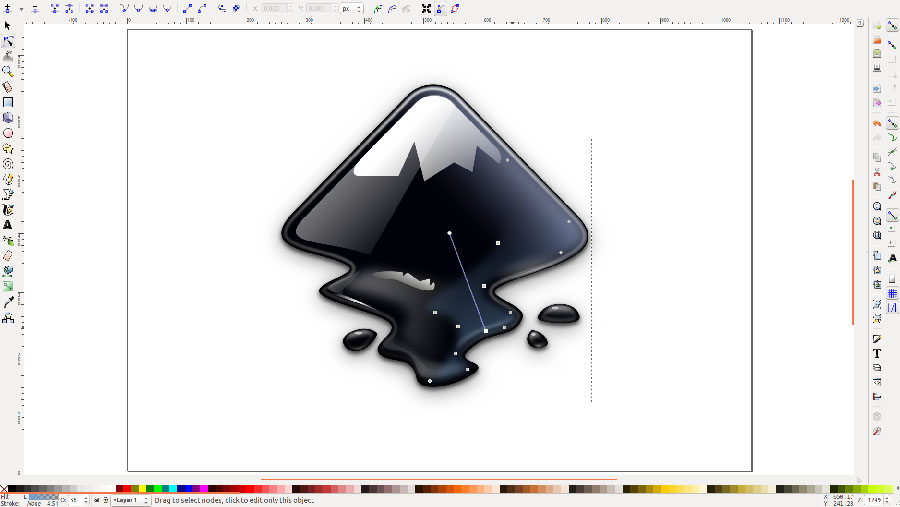Open the Layer 1 selector dropdown
This screenshot has width=900, height=507.
pyautogui.click(x=131, y=500)
